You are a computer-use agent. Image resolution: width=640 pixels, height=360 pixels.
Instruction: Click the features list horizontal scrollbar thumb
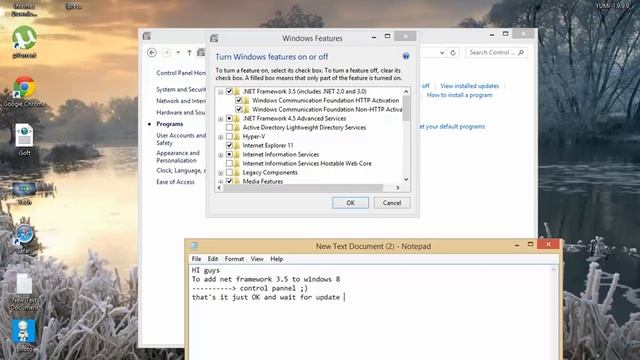click(303, 188)
